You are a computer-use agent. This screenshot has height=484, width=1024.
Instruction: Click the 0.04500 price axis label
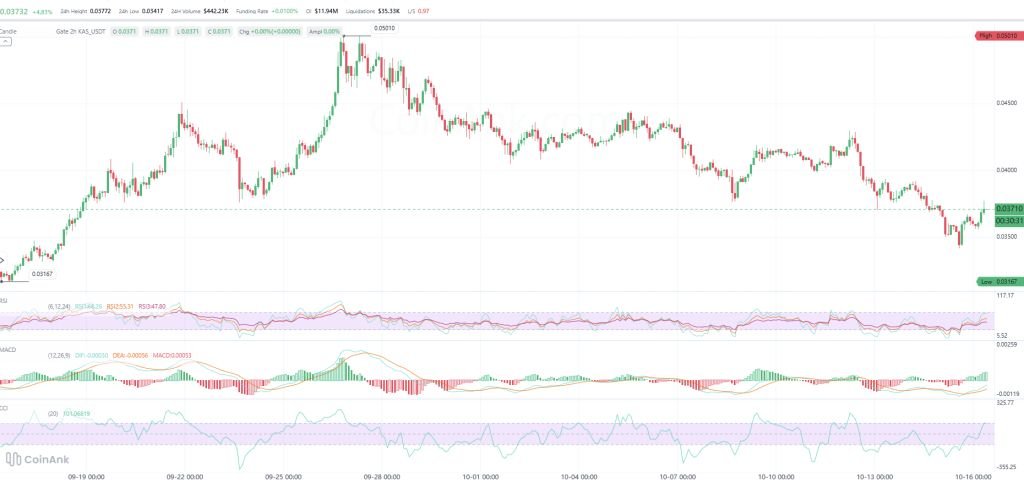point(1006,103)
